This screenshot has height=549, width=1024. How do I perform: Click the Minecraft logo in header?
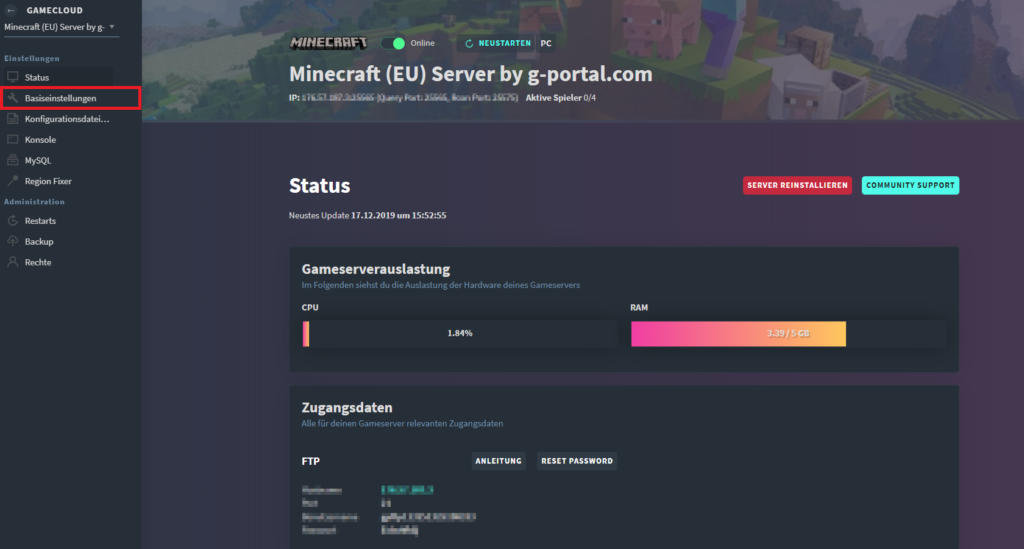pyautogui.click(x=328, y=43)
